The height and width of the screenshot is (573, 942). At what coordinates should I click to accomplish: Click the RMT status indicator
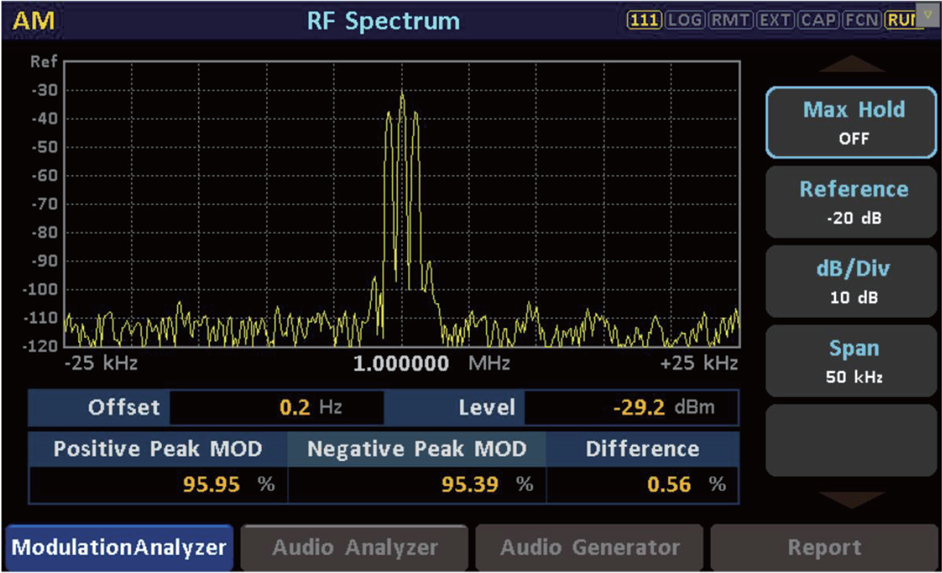click(x=730, y=20)
